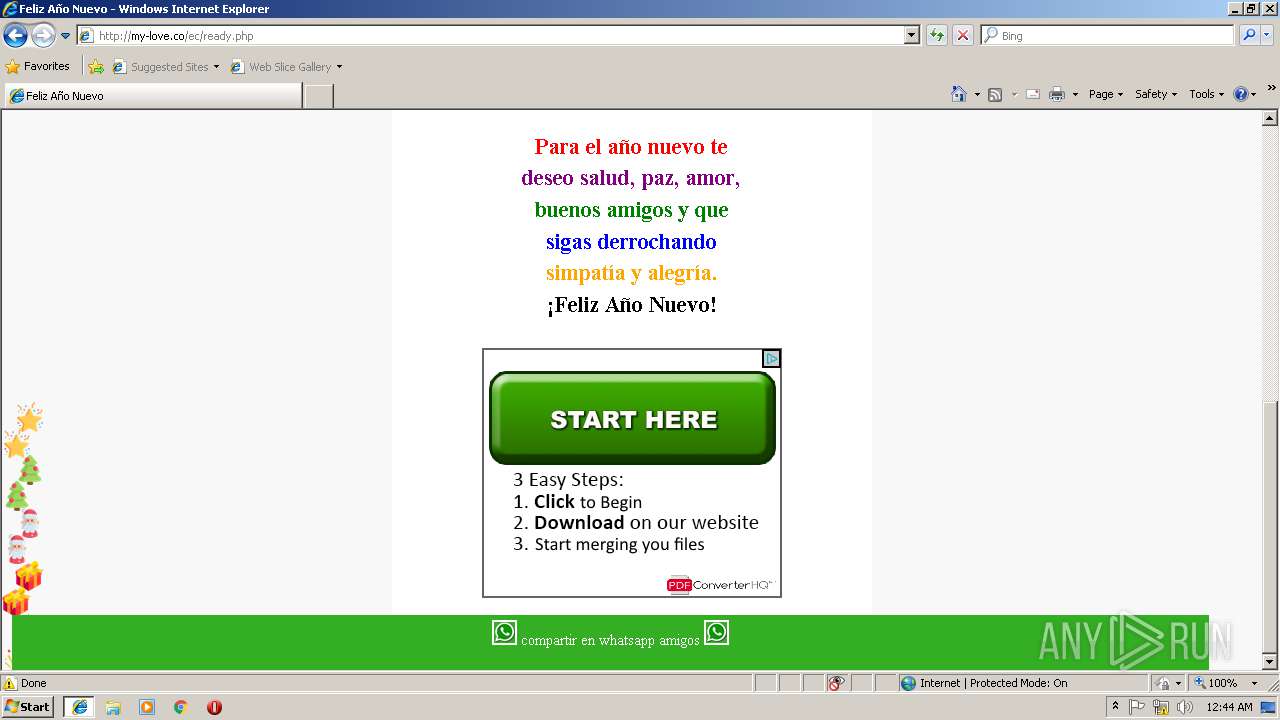Click the red Opera taskbar icon
This screenshot has width=1280, height=720.
click(x=214, y=707)
